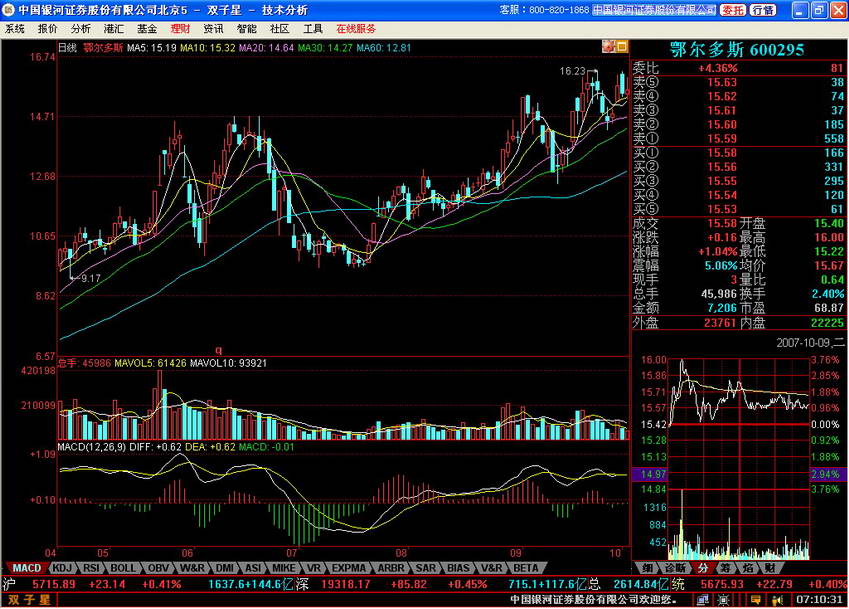Switch to the RSI indicator tab

coord(91,568)
